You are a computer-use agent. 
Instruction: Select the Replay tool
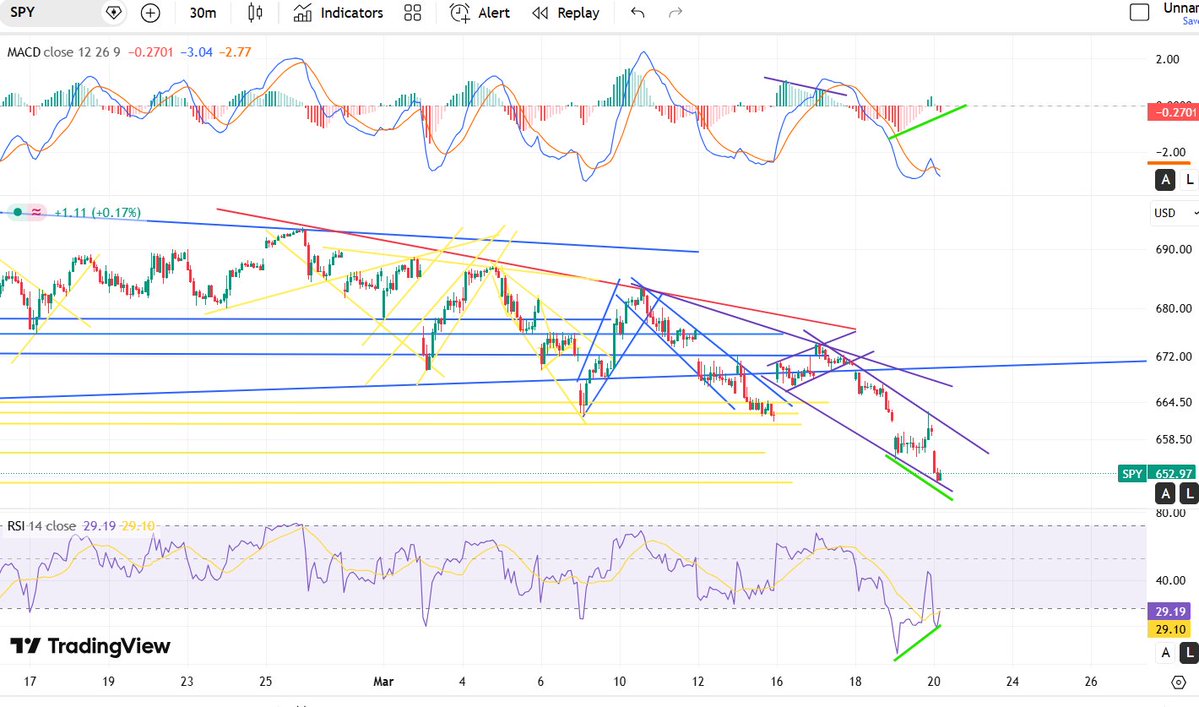pyautogui.click(x=566, y=13)
